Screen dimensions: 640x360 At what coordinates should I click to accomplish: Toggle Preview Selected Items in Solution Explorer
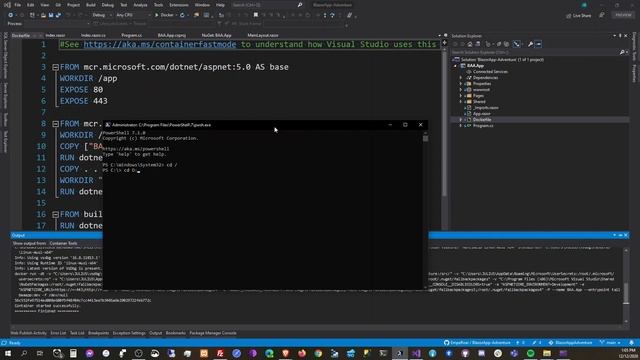[538, 44]
